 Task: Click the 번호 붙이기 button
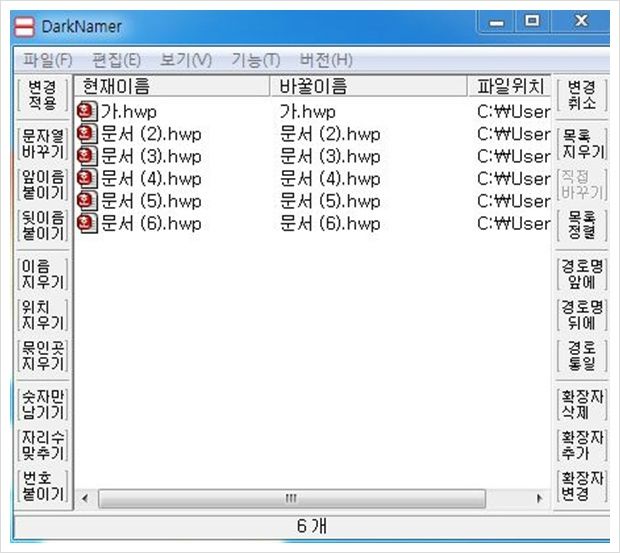(x=43, y=486)
